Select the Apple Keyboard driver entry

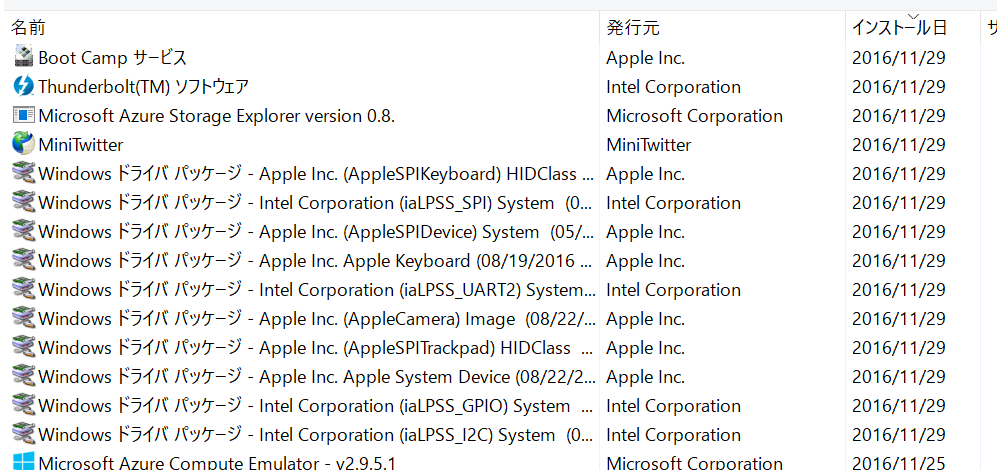tap(306, 261)
